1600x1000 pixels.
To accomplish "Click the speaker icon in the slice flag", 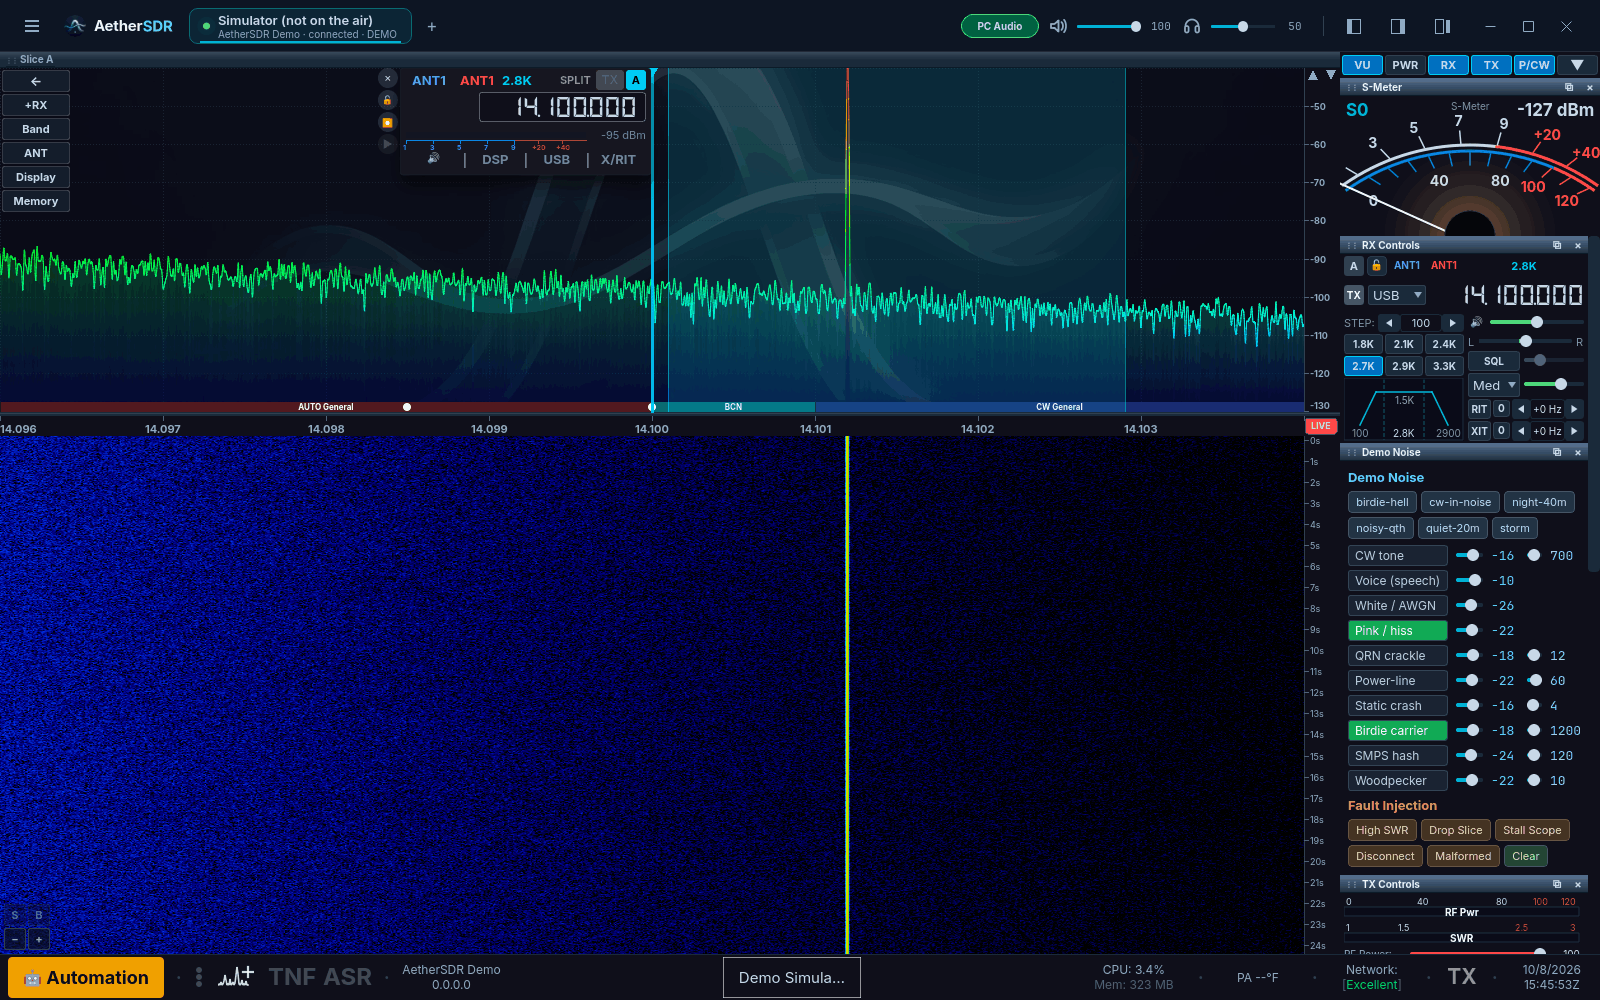I will 433,159.
